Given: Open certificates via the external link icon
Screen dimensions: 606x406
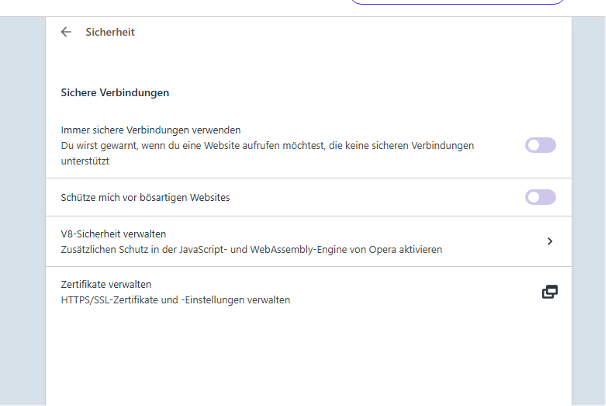Looking at the screenshot, I should coord(549,292).
